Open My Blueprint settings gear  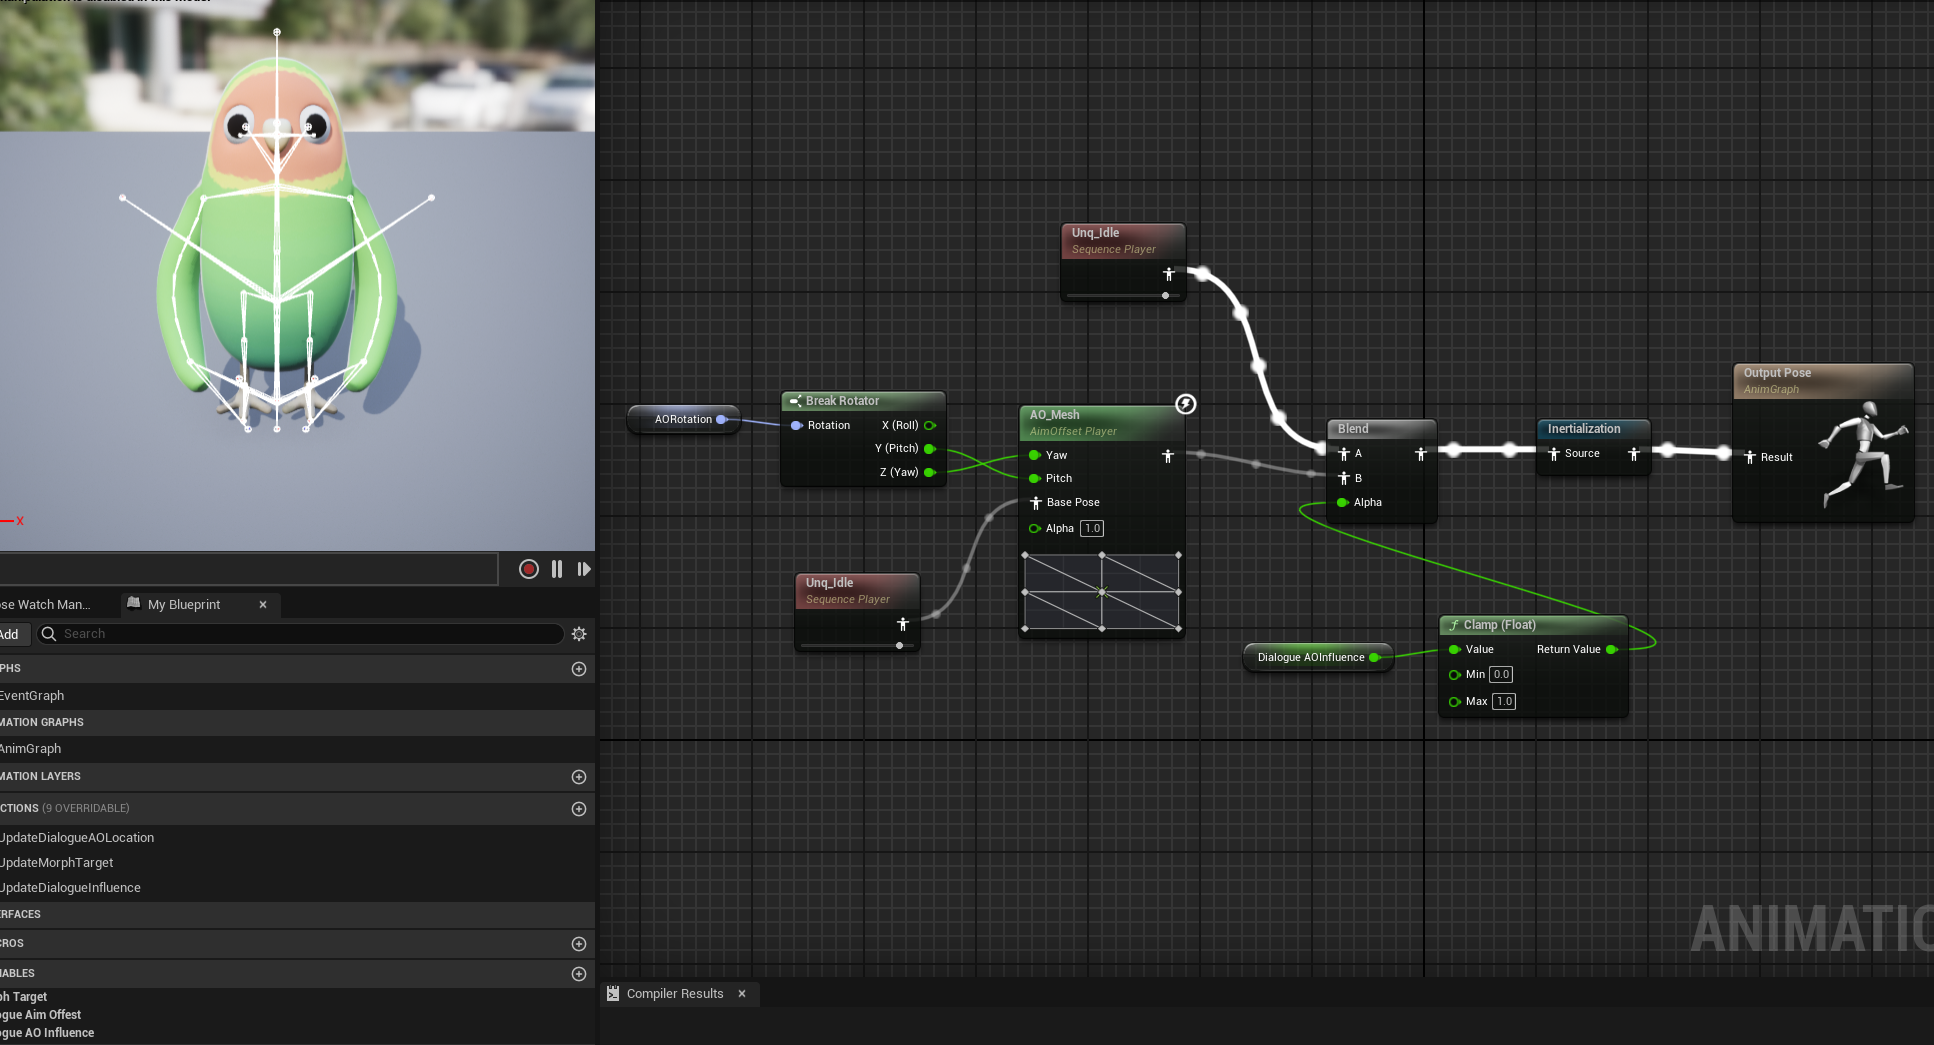tap(579, 634)
